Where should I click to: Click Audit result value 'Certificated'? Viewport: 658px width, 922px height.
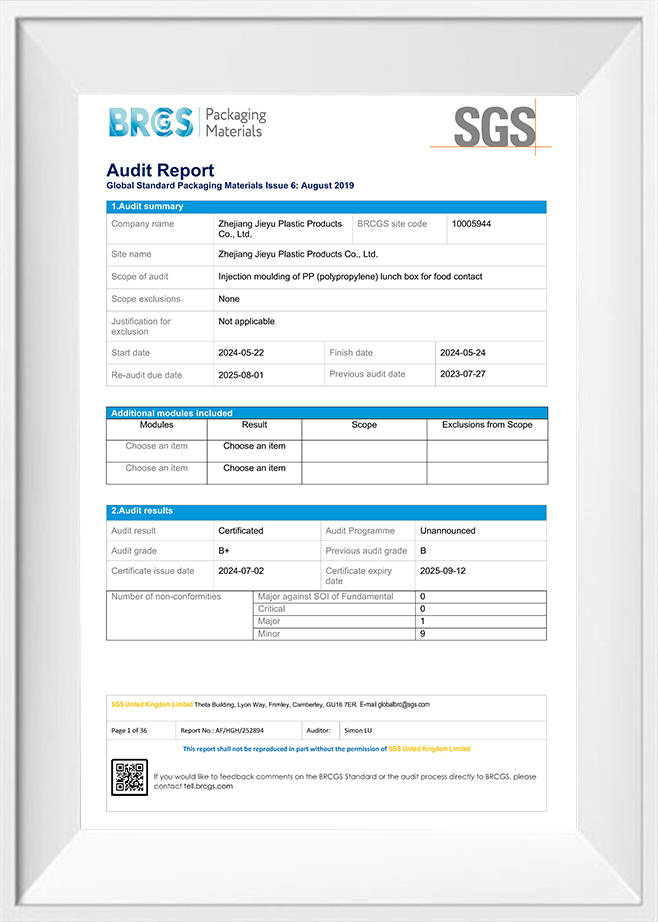(x=241, y=531)
